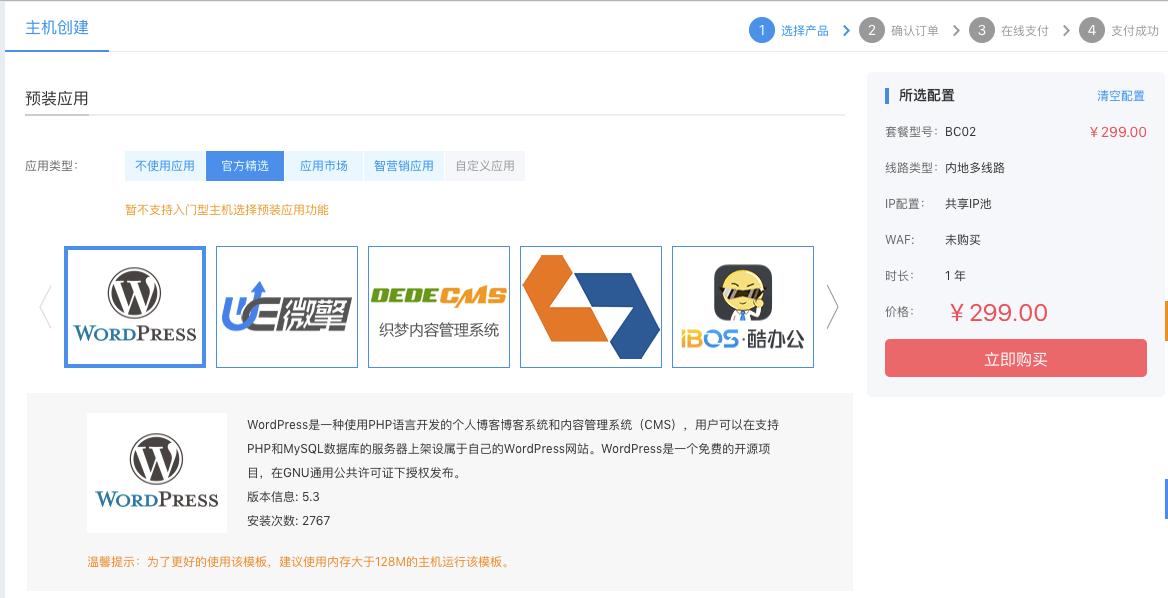1168x598 pixels.
Task: Choose the IBOS 酷办公 card
Action: click(743, 307)
